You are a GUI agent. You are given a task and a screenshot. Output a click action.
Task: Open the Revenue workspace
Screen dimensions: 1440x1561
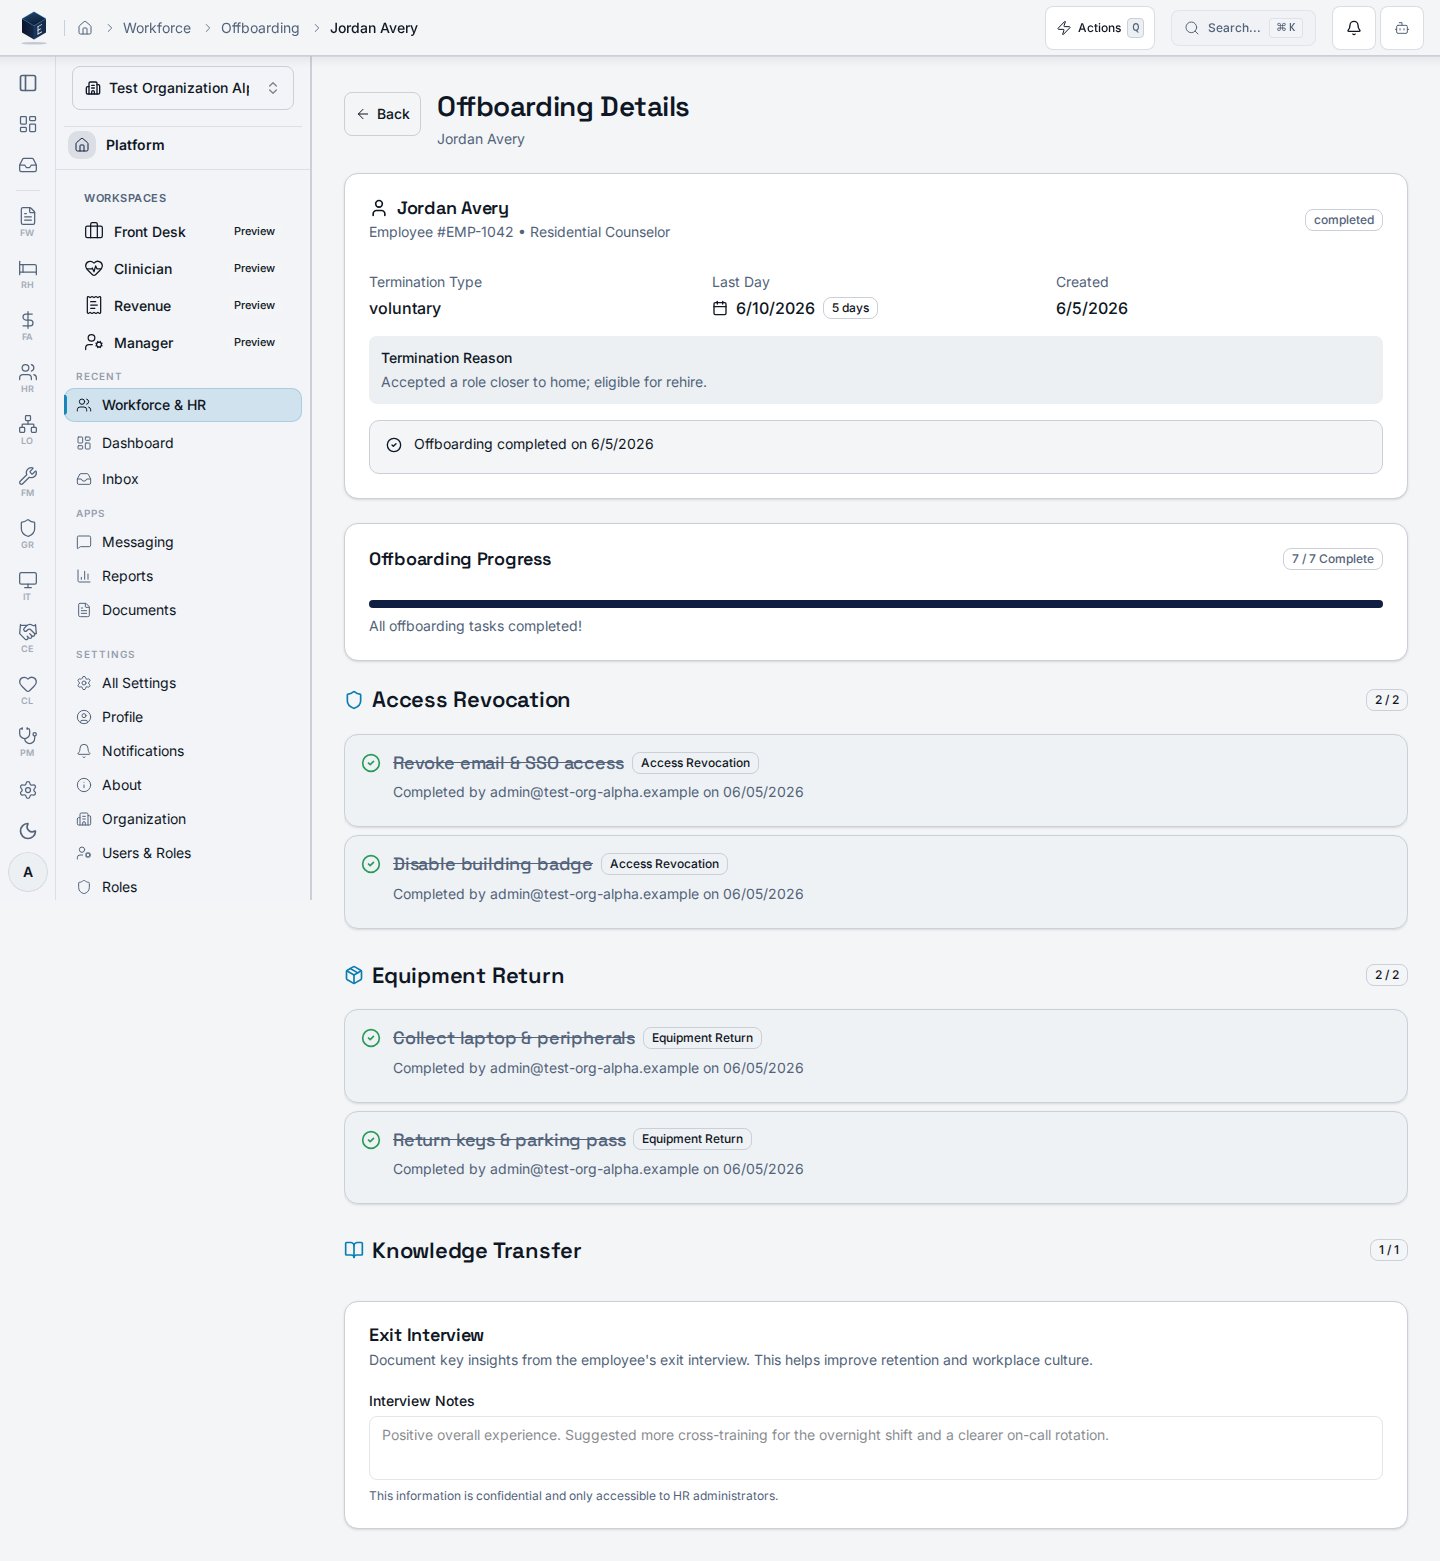pyautogui.click(x=183, y=306)
